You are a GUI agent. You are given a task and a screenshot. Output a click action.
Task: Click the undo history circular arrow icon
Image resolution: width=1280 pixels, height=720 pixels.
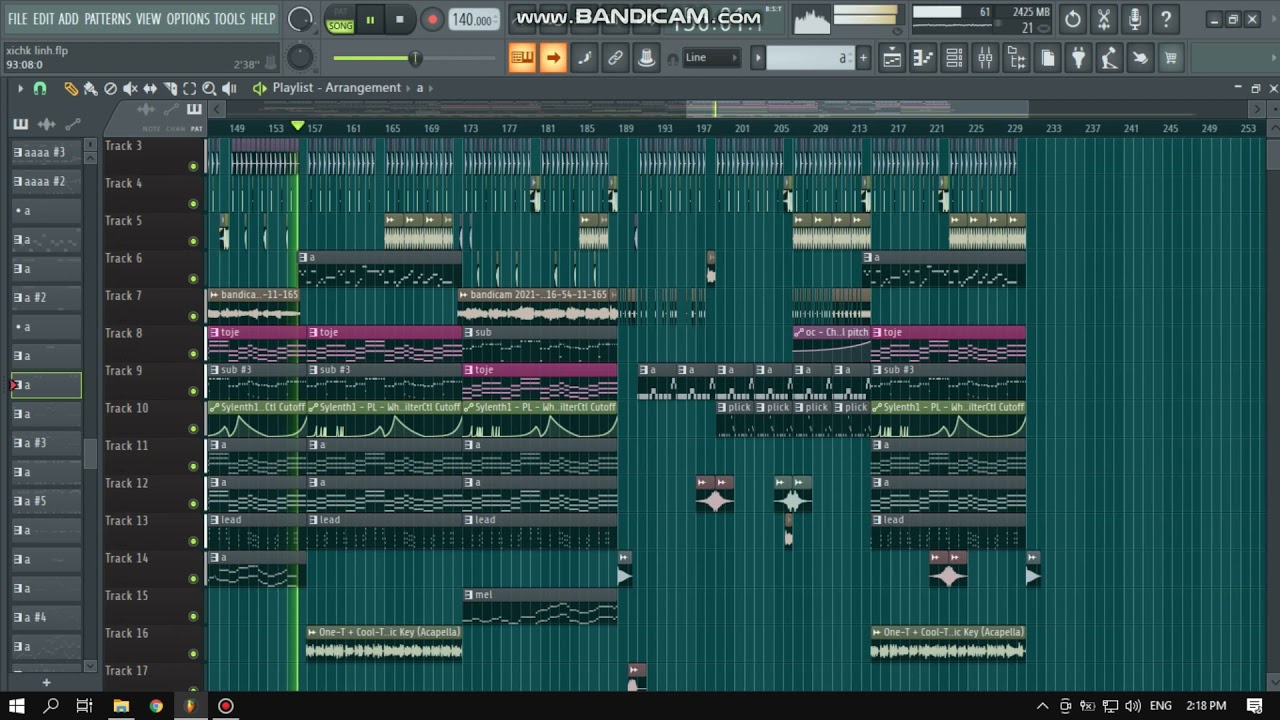(x=1072, y=19)
